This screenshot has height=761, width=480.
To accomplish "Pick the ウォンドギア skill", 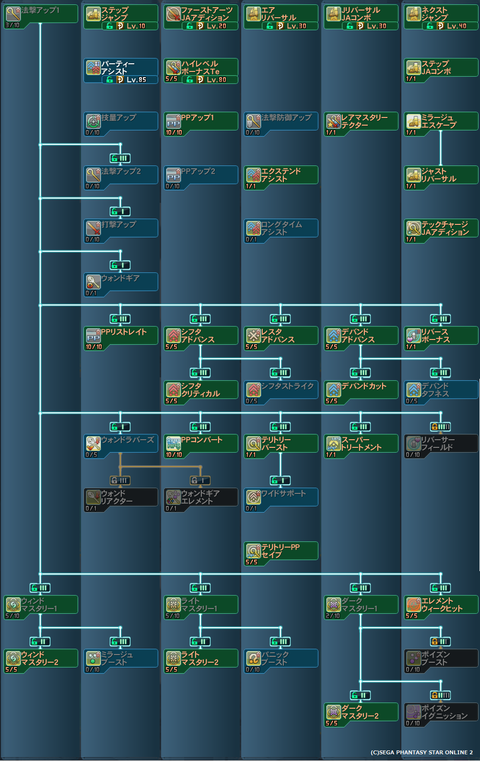I will coord(121,285).
